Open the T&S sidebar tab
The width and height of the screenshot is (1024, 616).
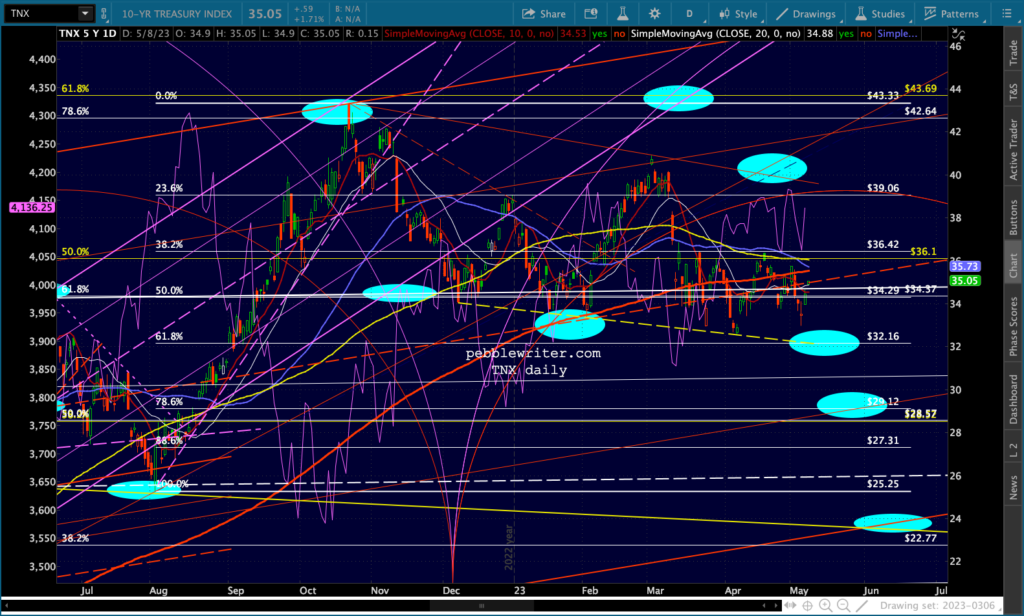1013,91
